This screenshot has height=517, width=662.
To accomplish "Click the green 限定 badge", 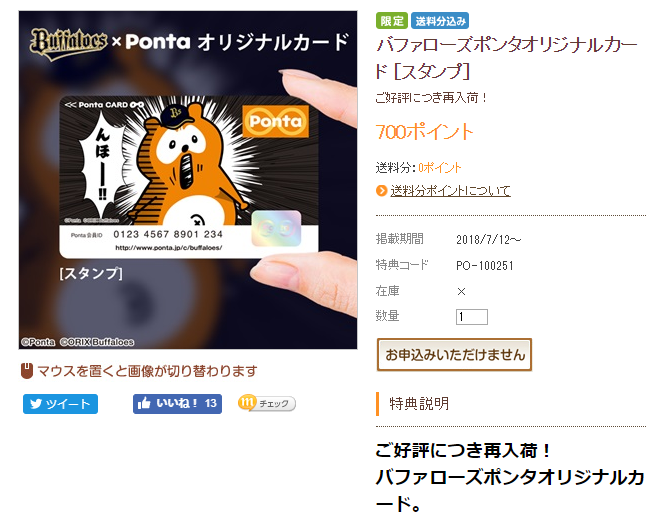I will tap(392, 21).
